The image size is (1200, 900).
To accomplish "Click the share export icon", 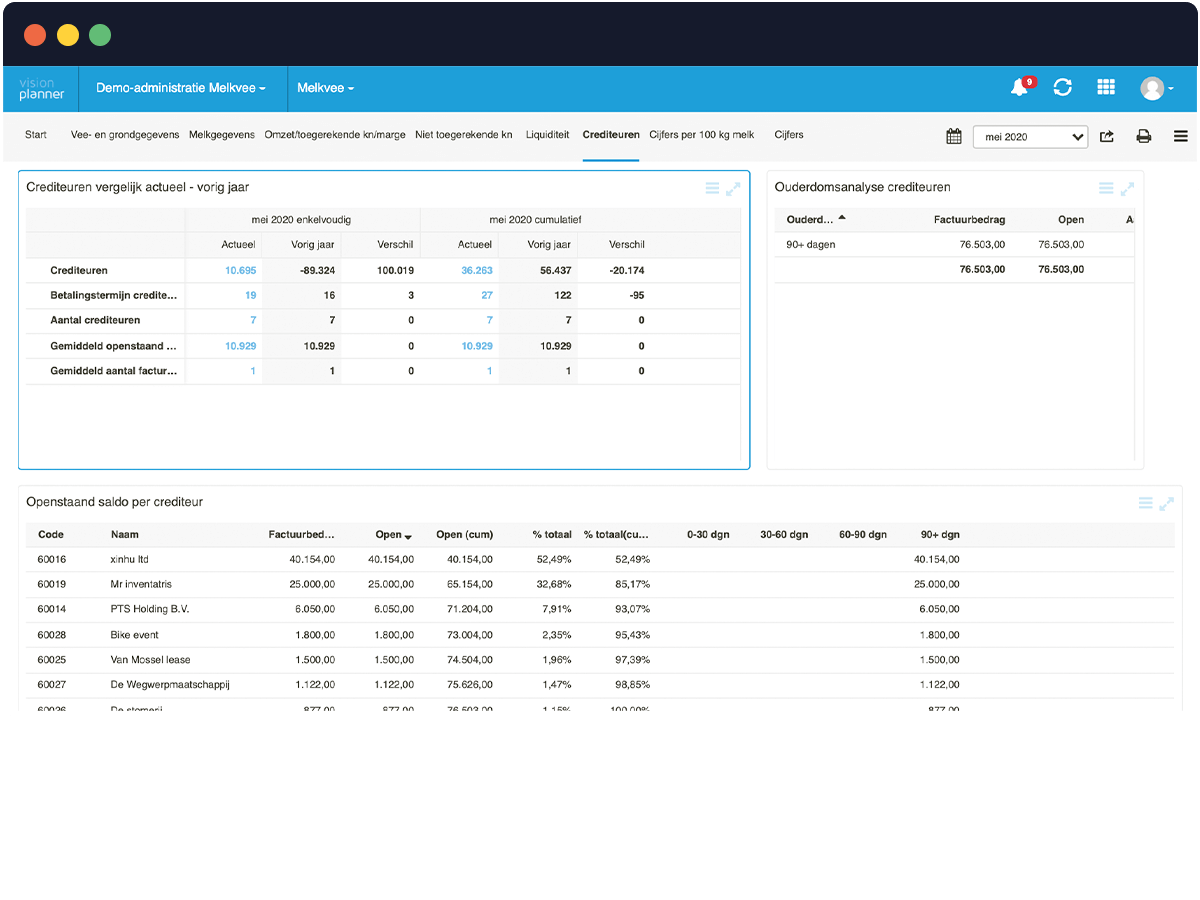I will 1107,136.
